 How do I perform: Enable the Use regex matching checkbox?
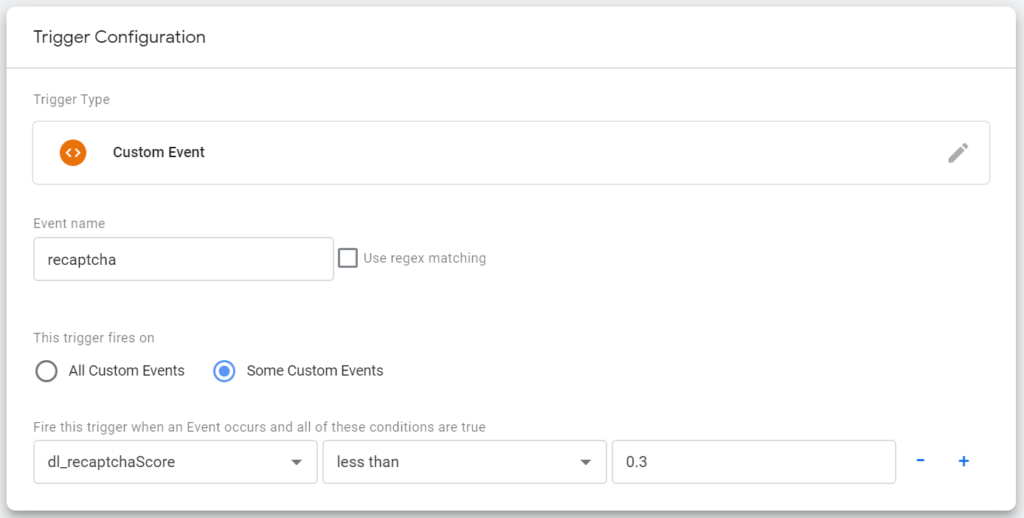point(347,258)
